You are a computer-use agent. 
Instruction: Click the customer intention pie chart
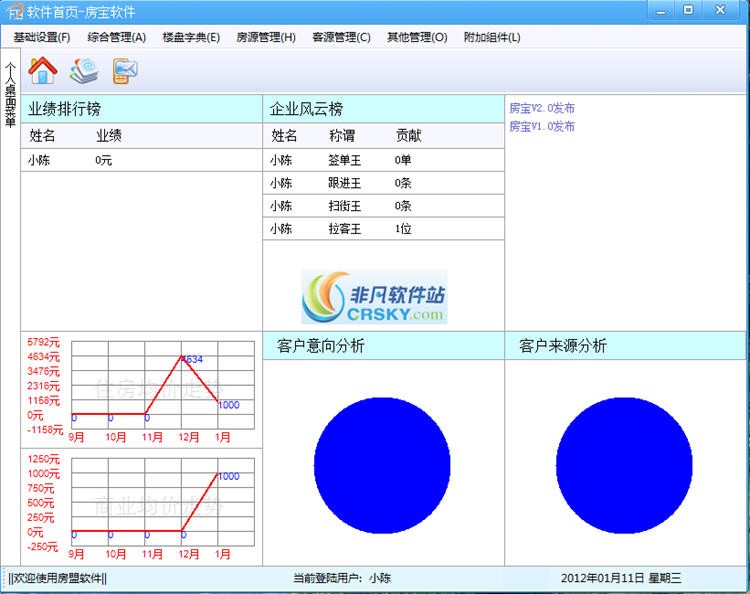[x=382, y=465]
